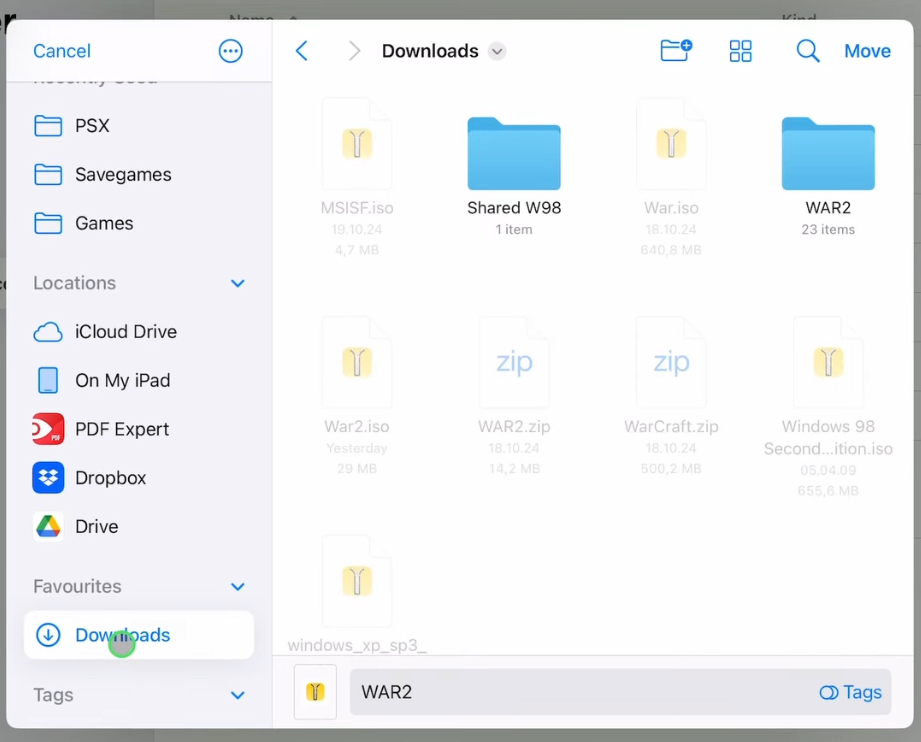921x742 pixels.
Task: Switch view using the grid icon
Action: [740, 51]
